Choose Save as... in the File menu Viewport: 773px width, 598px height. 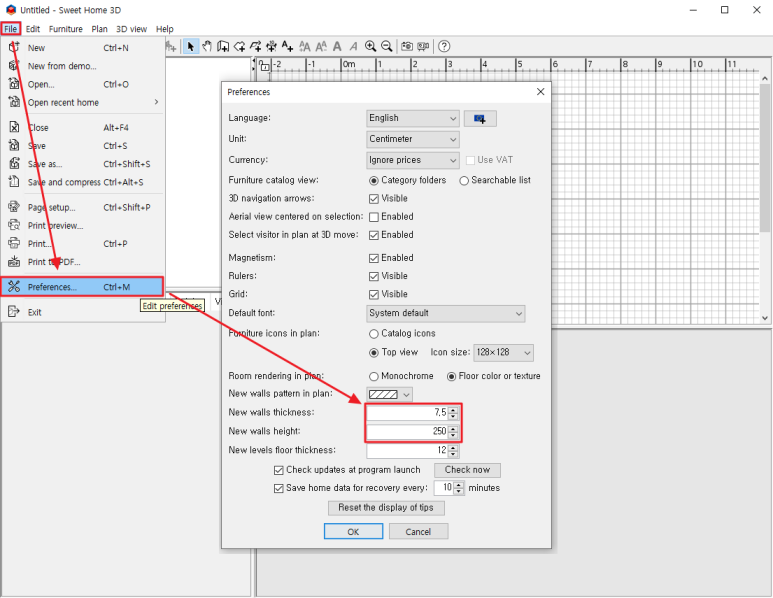[x=83, y=164]
